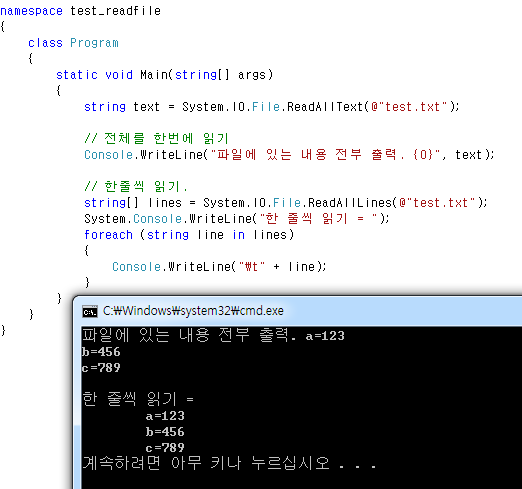Click the 'void' keyword
This screenshot has height=489, width=522.
(x=119, y=75)
